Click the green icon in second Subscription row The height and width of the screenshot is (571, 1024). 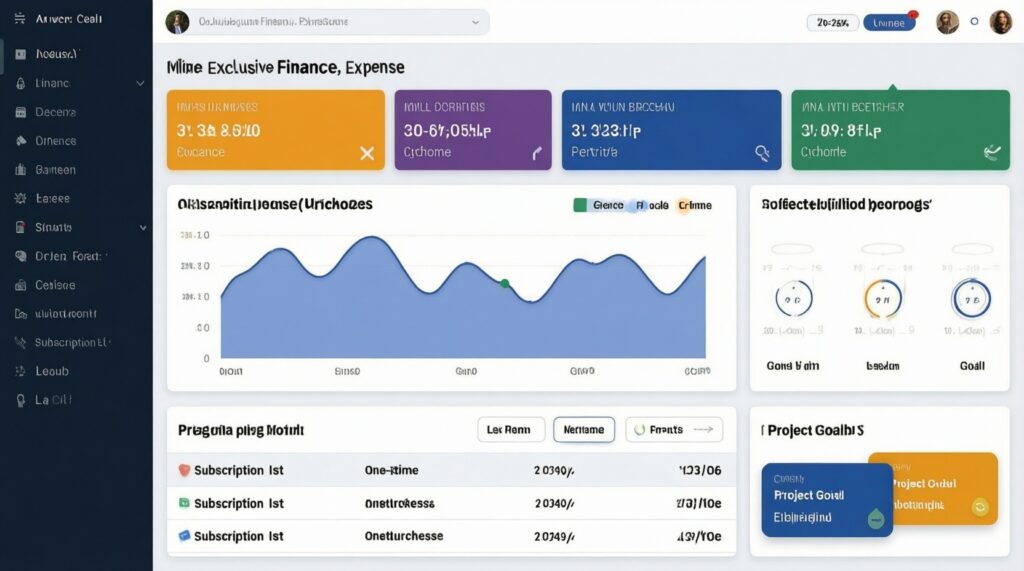click(x=183, y=503)
